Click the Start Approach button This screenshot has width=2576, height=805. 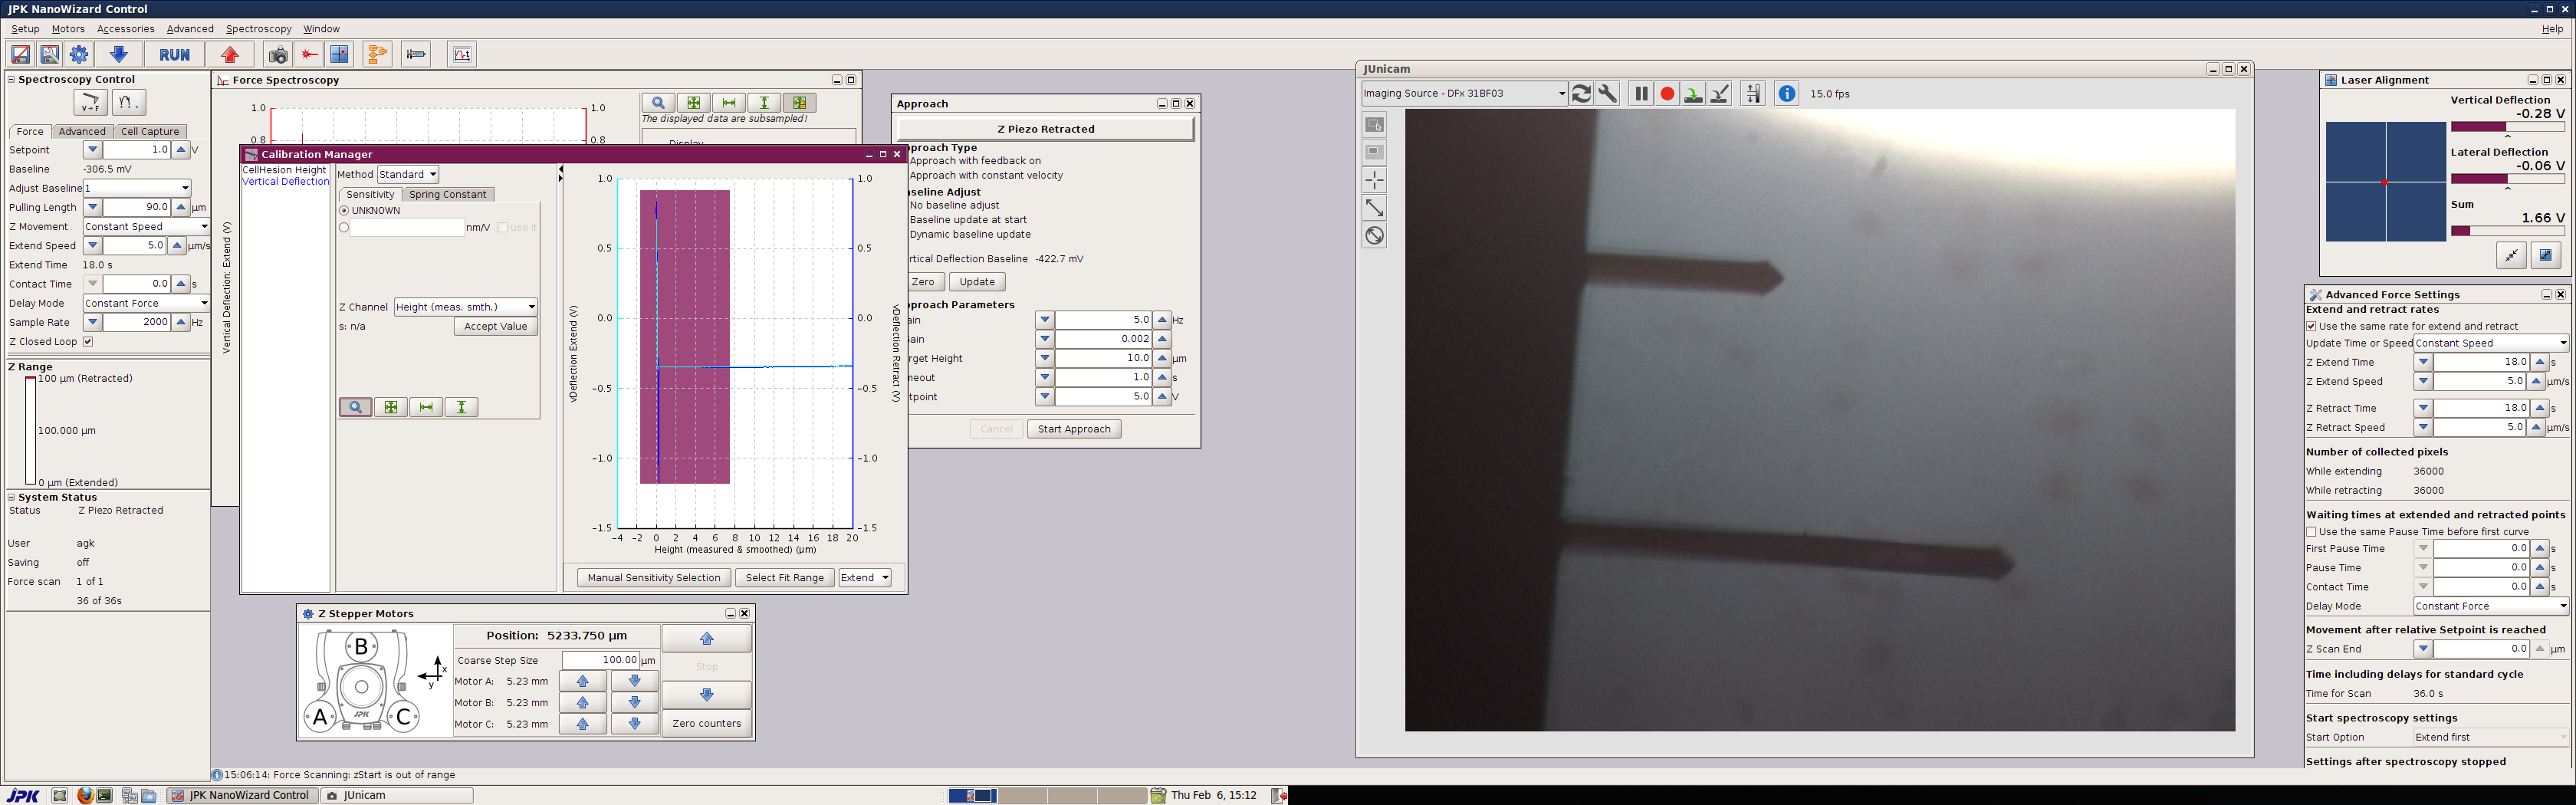pos(1073,429)
